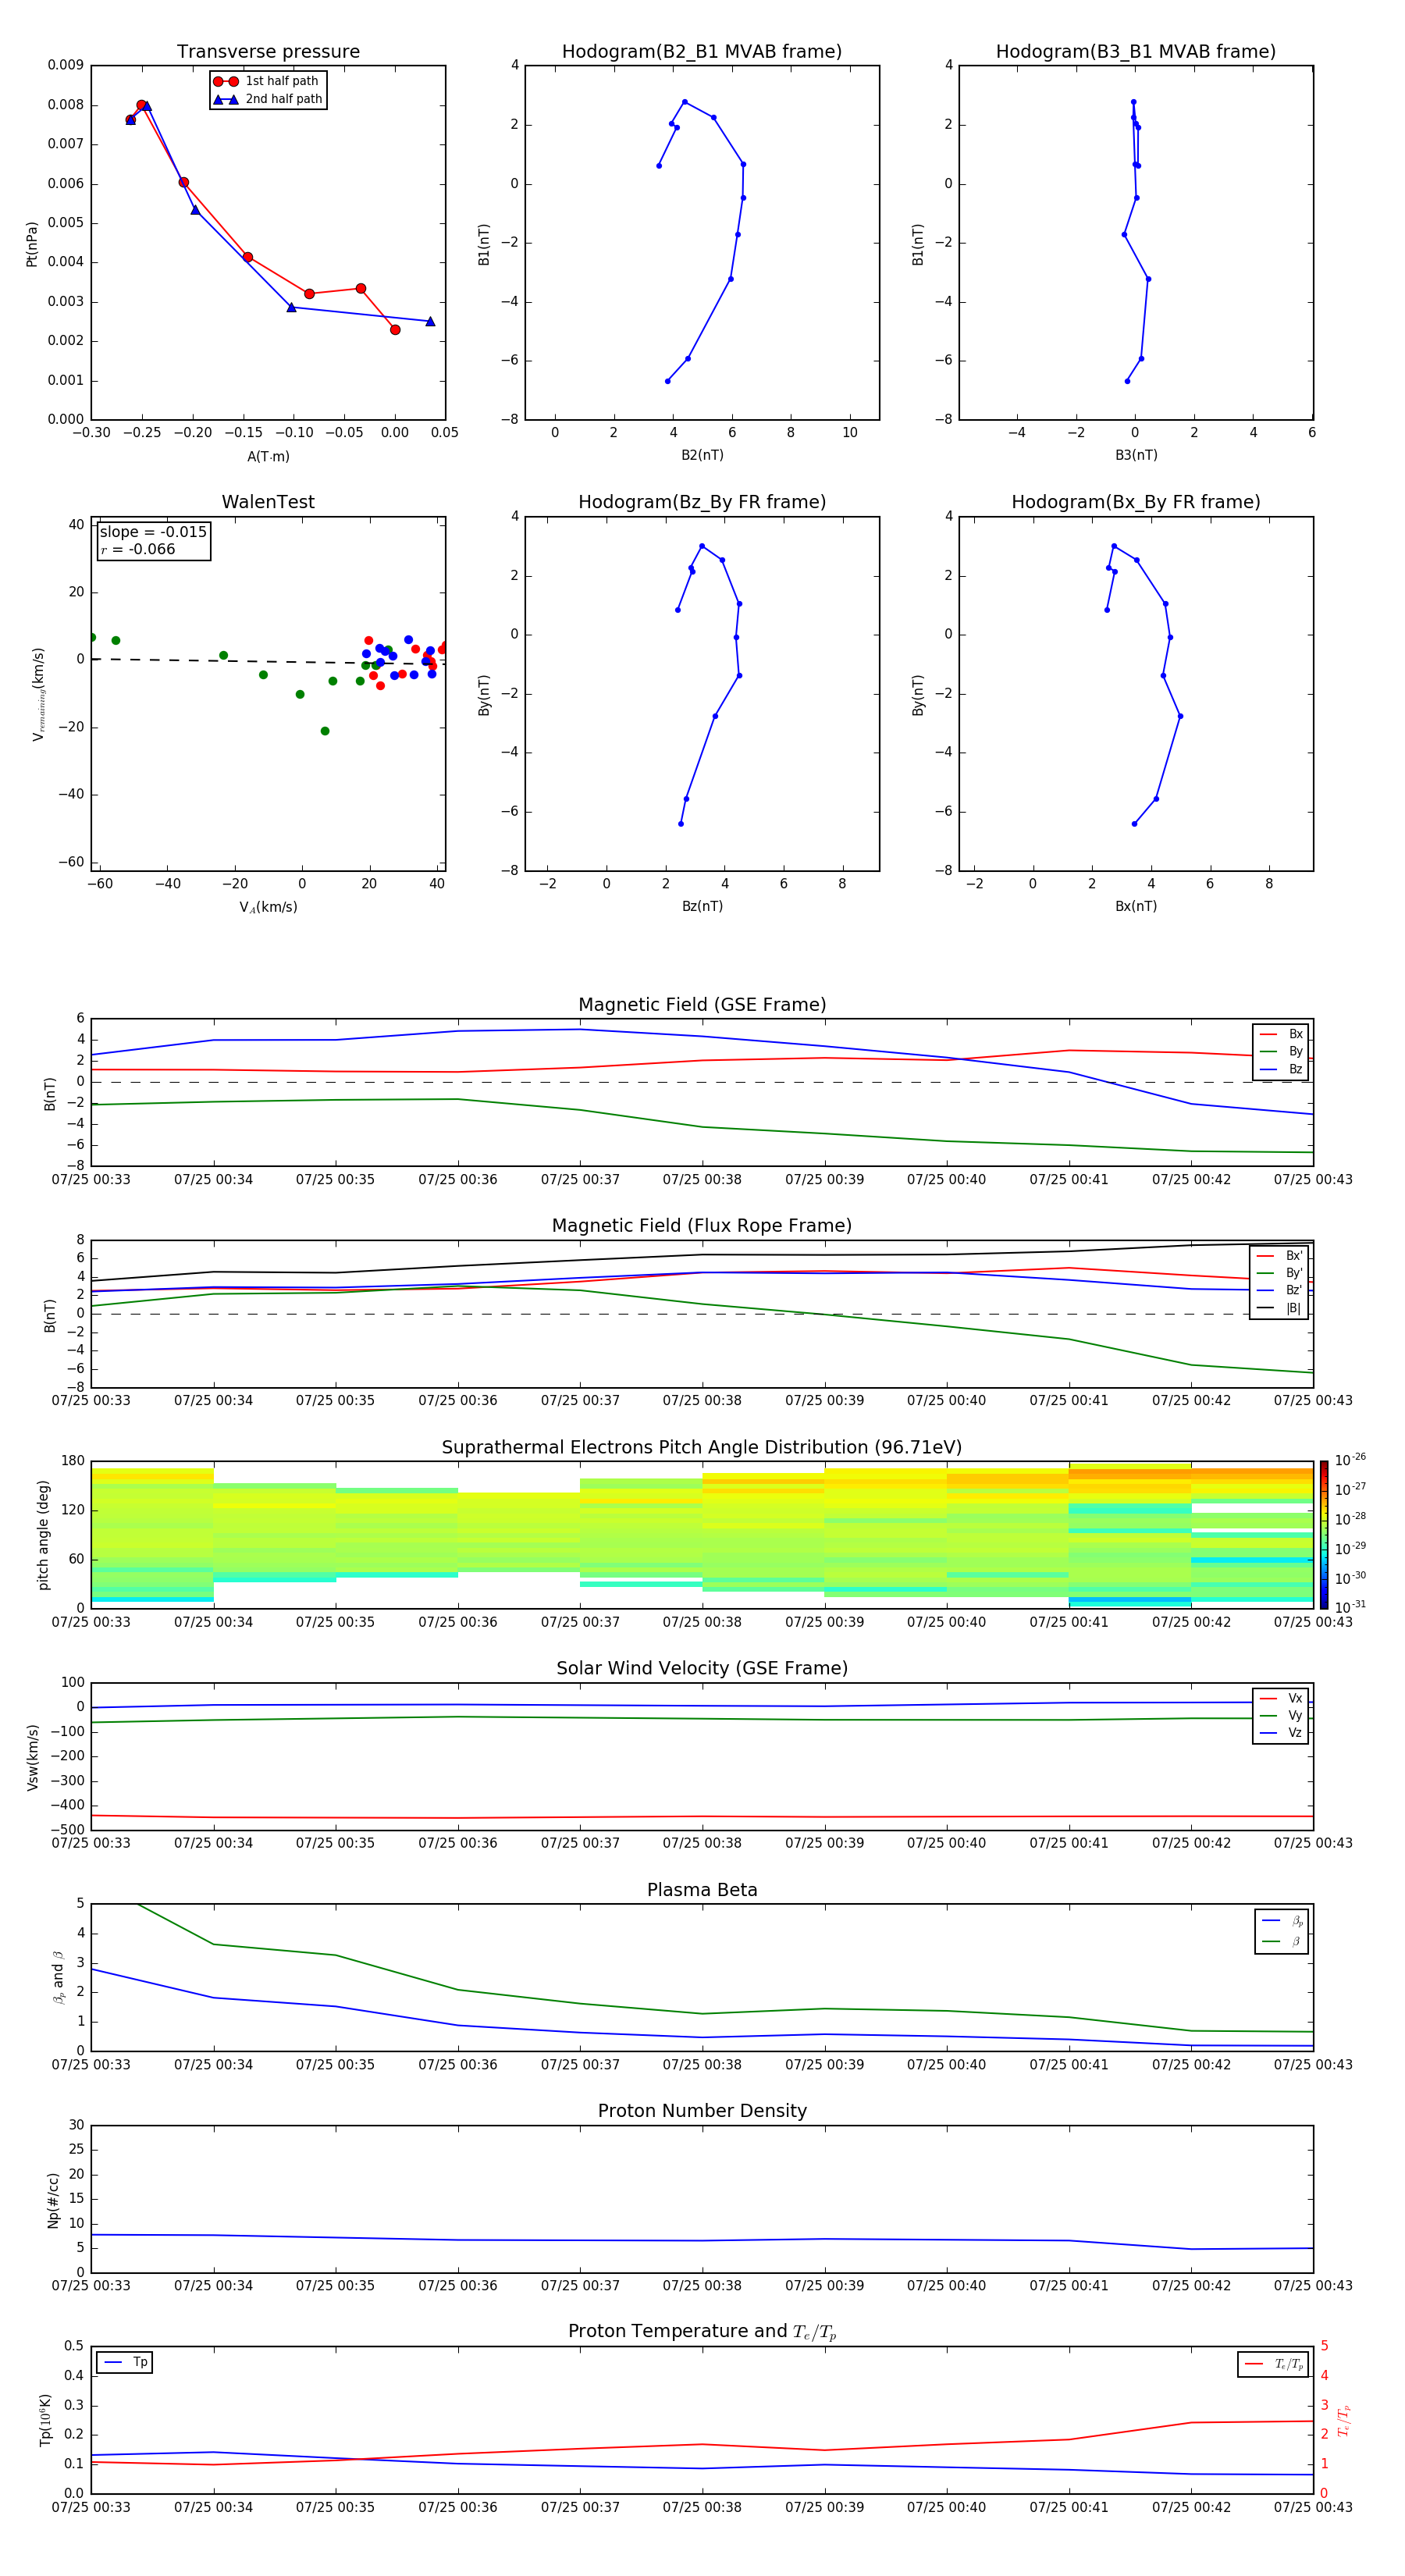Select the 'r = -0.066' annotation

[138, 549]
